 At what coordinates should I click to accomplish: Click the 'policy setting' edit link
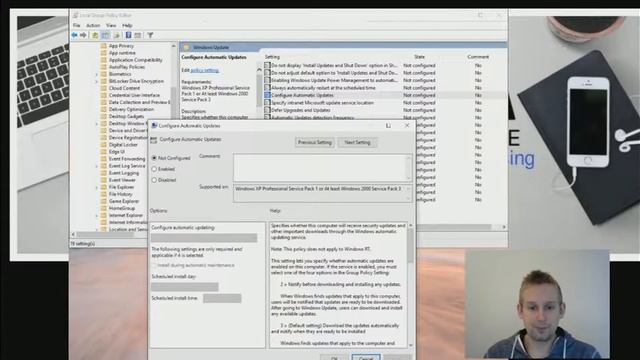point(204,70)
